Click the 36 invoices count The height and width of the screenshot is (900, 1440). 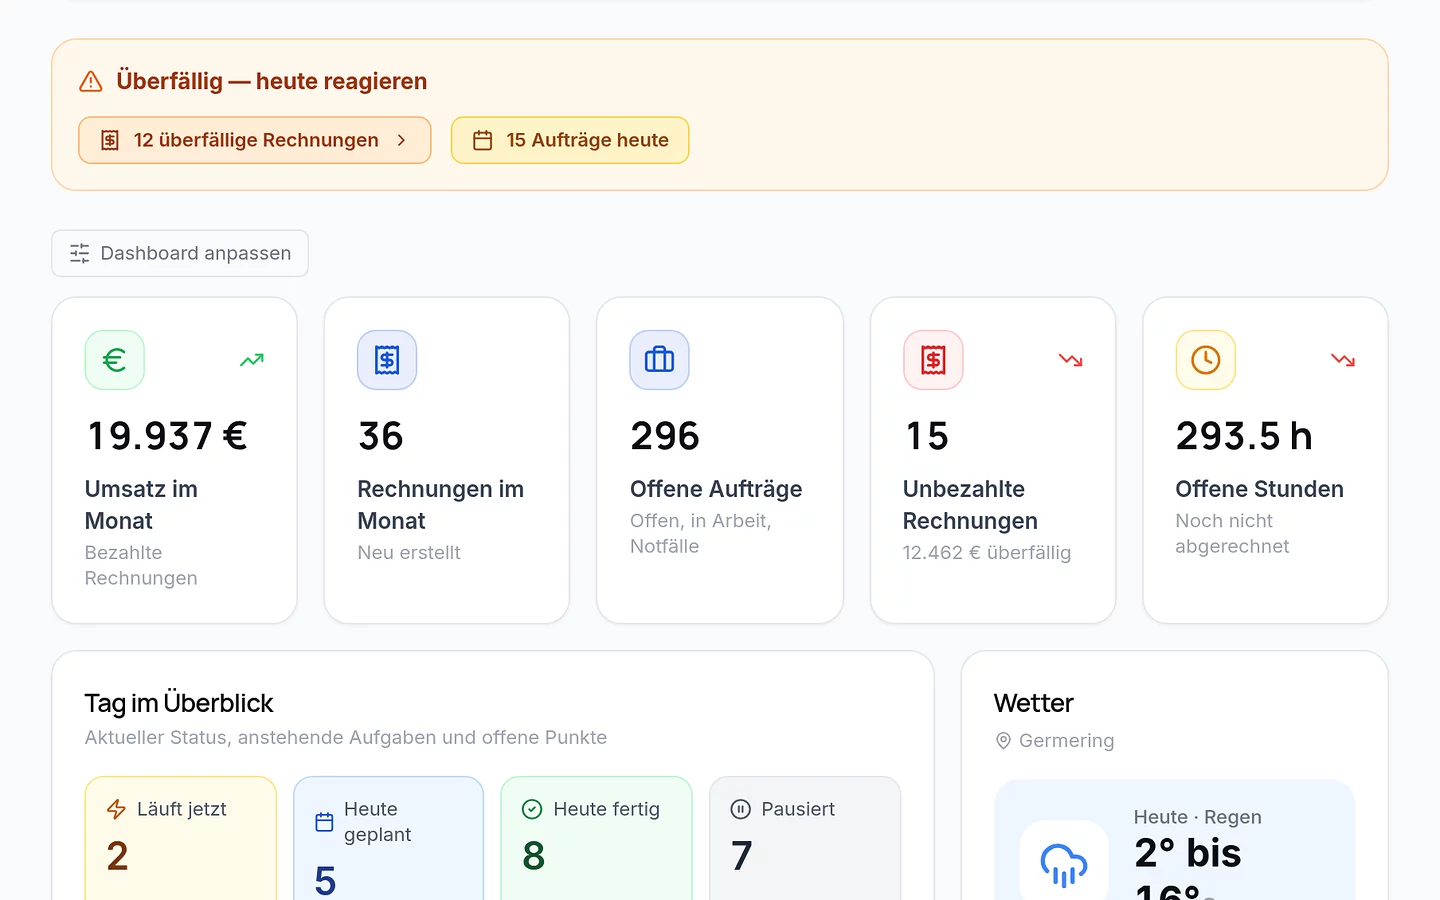[x=381, y=436]
